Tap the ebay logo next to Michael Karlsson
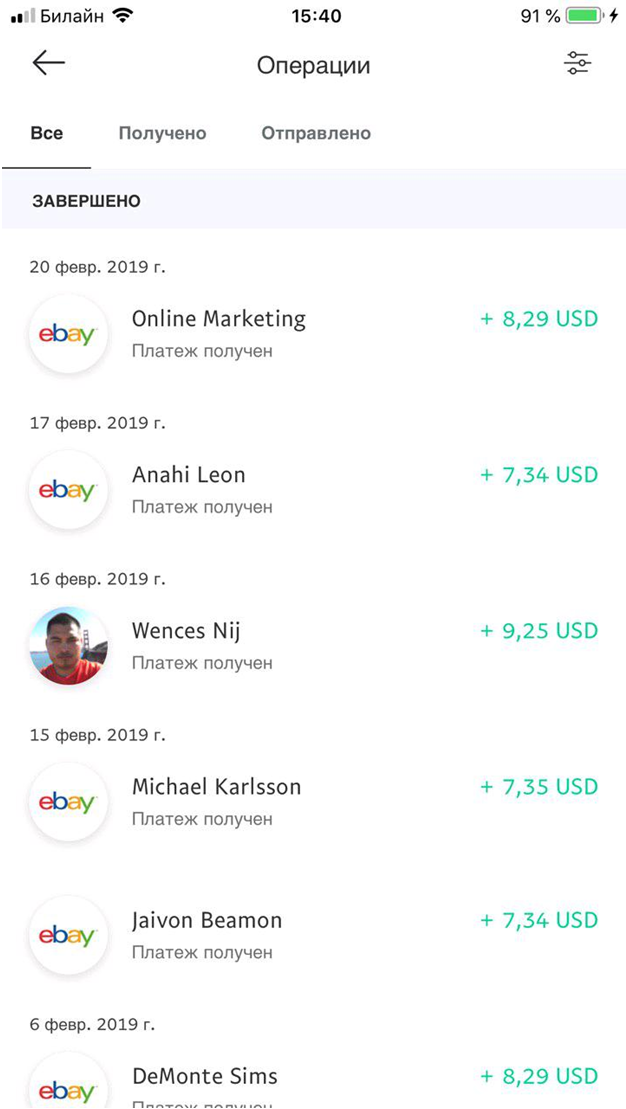The width and height of the screenshot is (626, 1109). [x=67, y=802]
